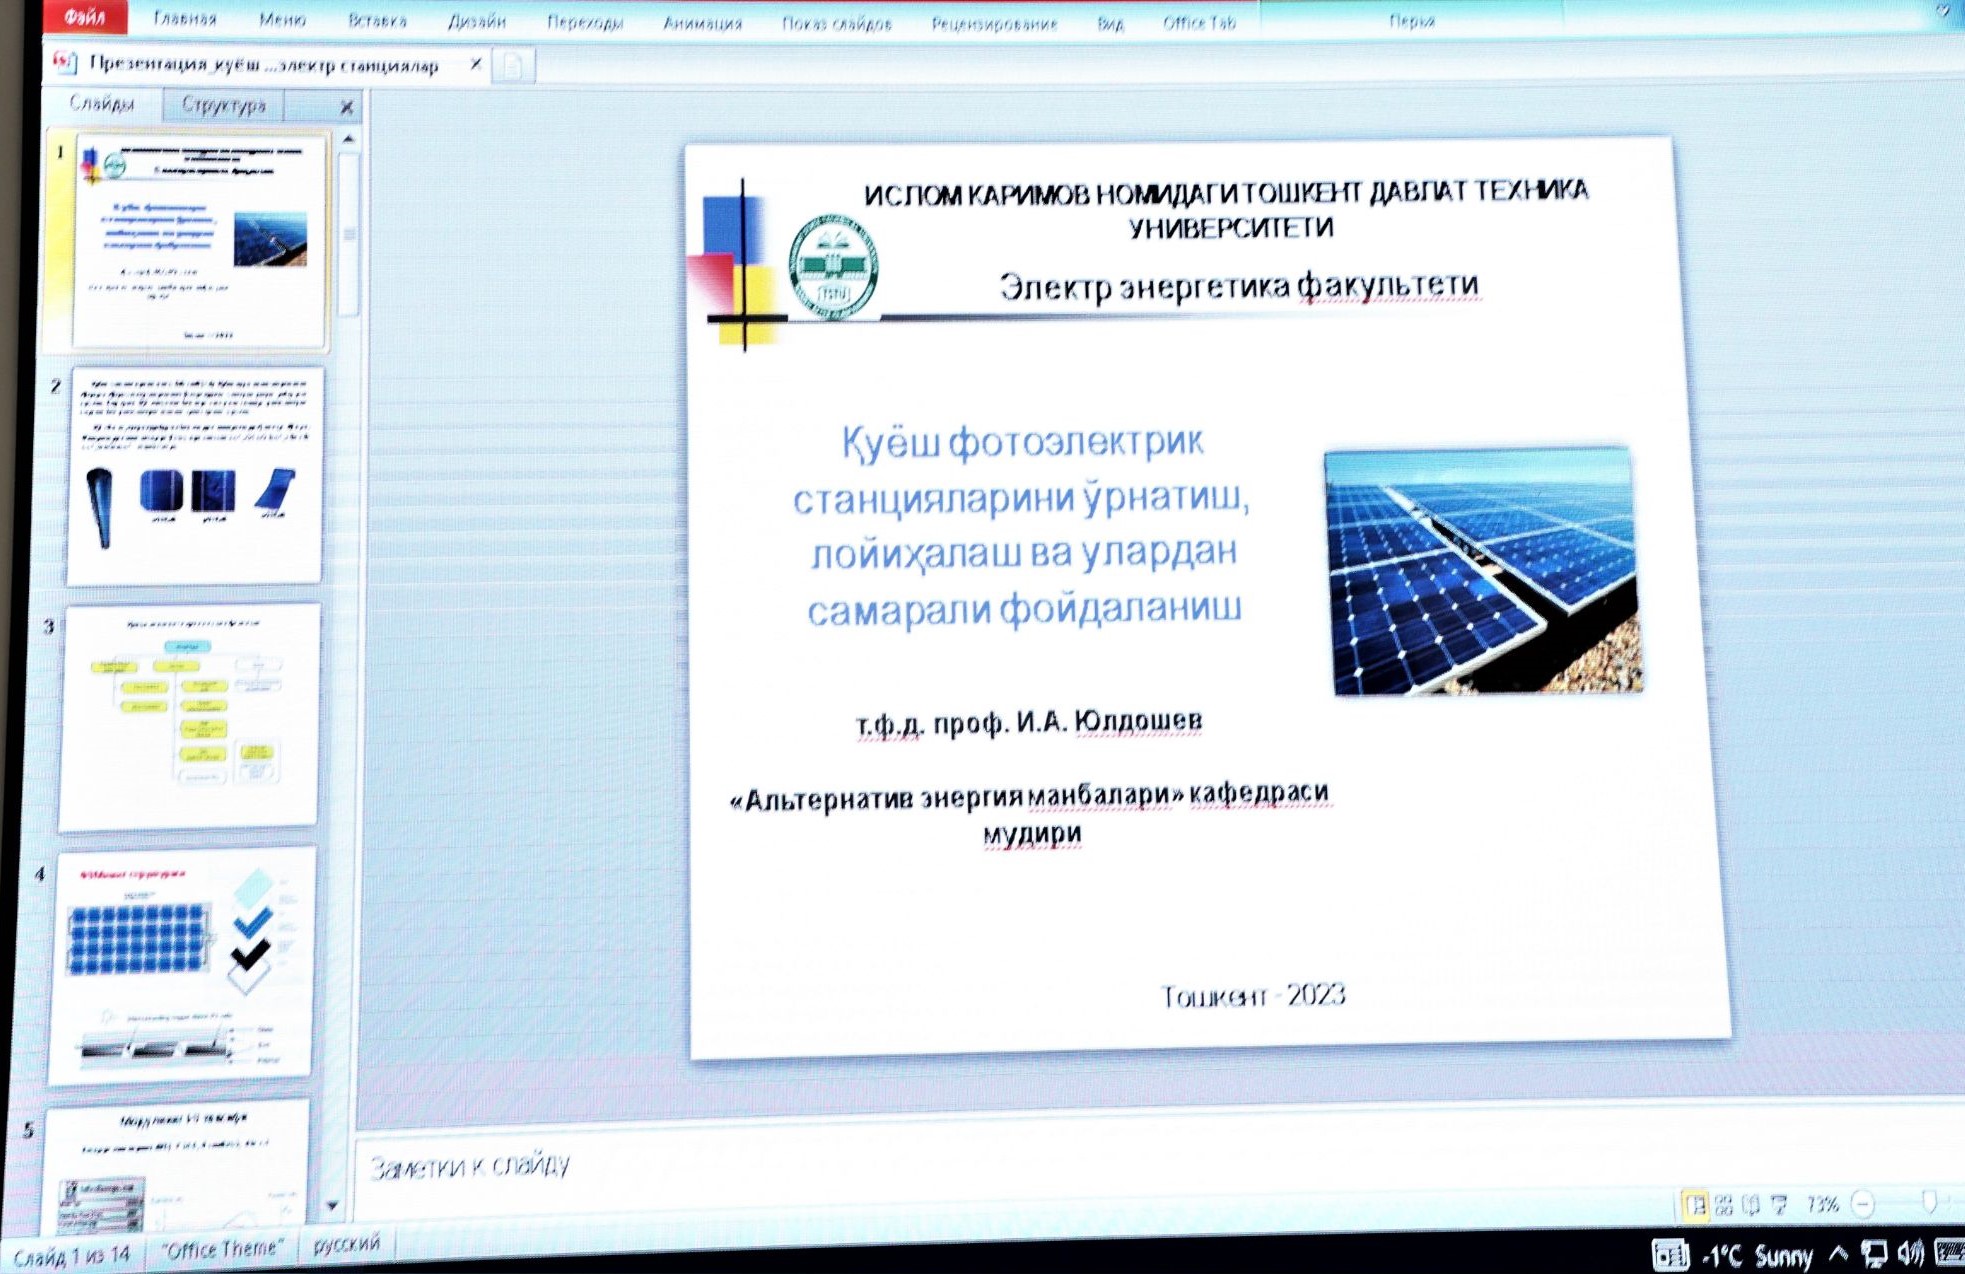
Task: Click the 73% zoom level
Action: point(1822,1204)
